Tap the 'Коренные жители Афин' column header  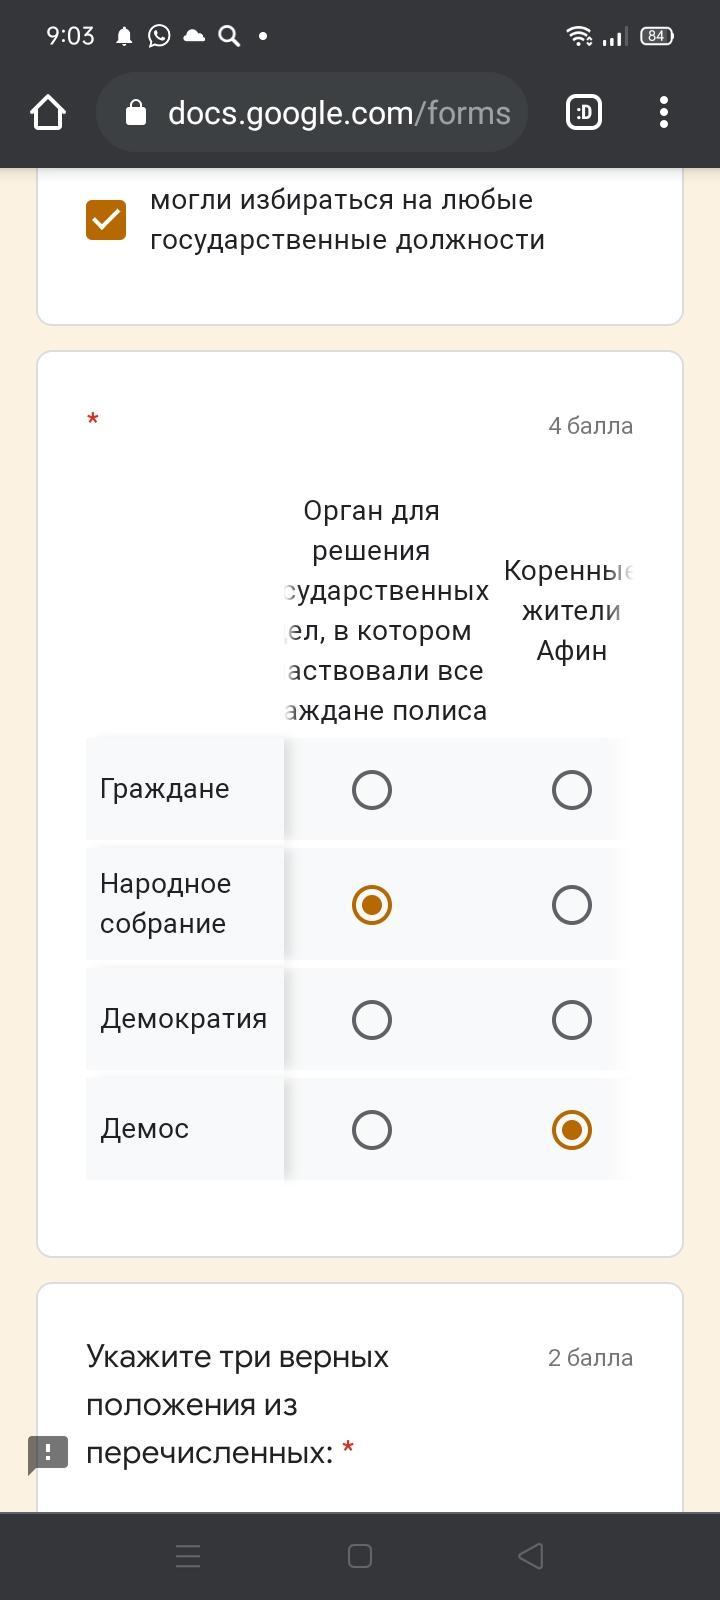pyautogui.click(x=570, y=611)
